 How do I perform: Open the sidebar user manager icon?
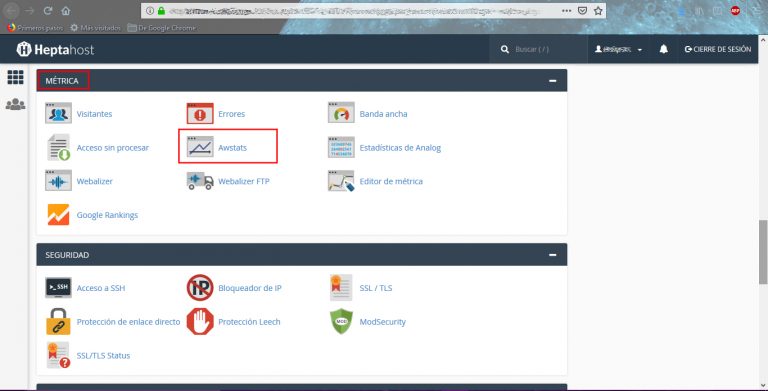tap(15, 104)
